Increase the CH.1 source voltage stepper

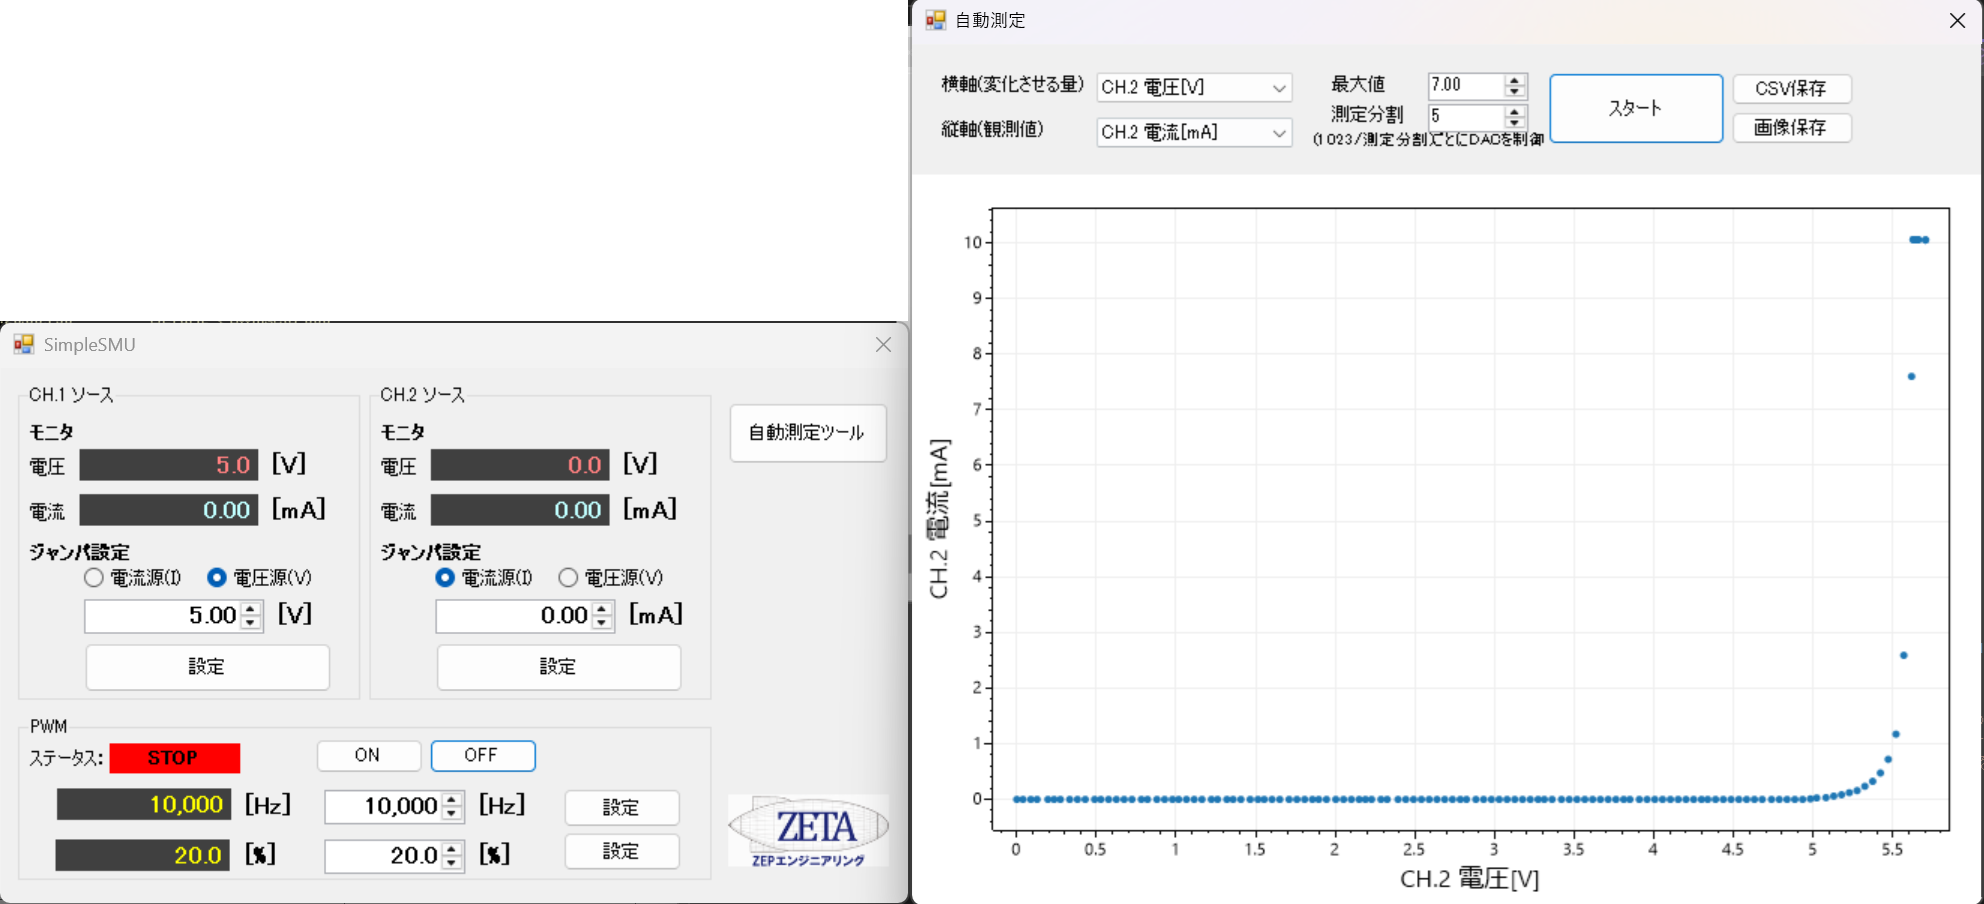click(x=251, y=609)
